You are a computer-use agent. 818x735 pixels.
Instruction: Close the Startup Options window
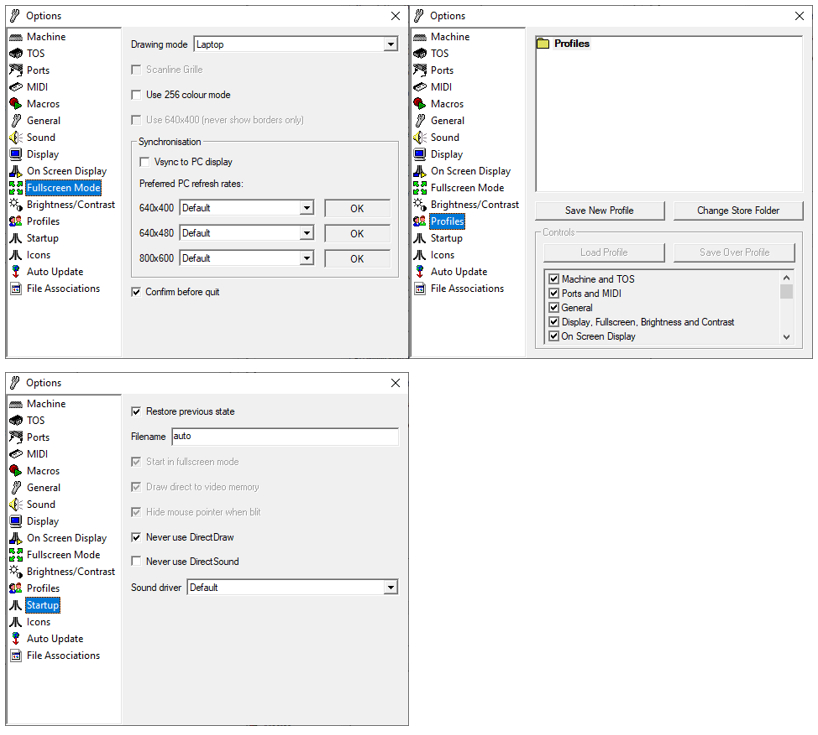pyautogui.click(x=395, y=383)
